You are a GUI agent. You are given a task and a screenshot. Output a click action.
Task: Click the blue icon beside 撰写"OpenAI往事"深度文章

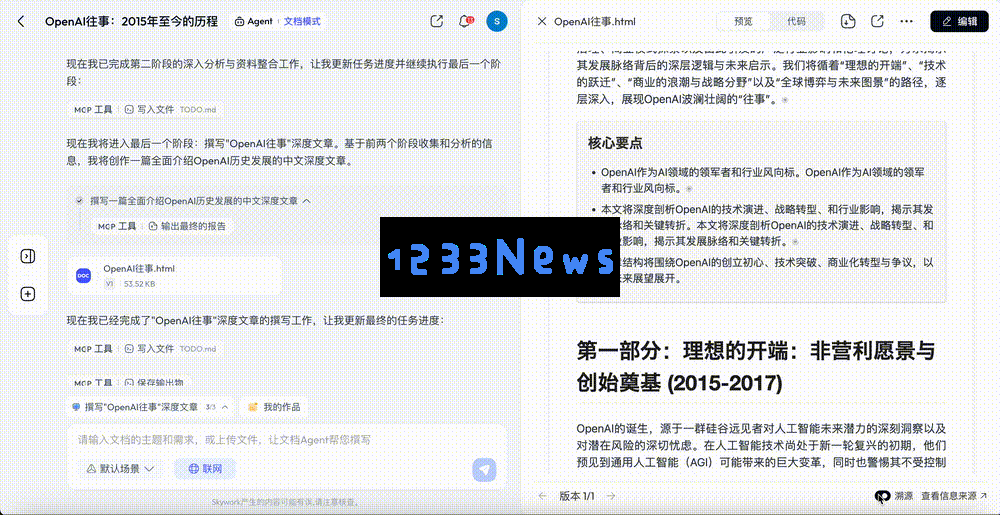click(x=76, y=407)
